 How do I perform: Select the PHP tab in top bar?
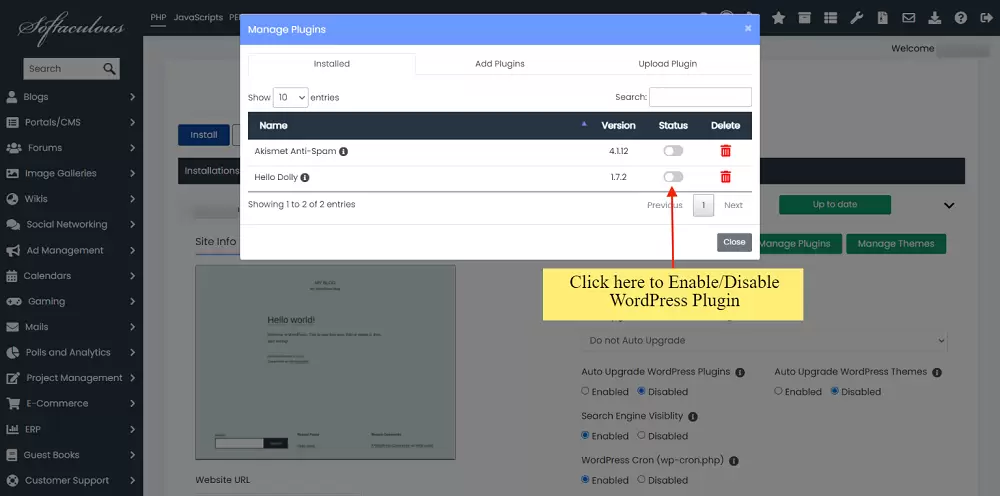pyautogui.click(x=158, y=18)
